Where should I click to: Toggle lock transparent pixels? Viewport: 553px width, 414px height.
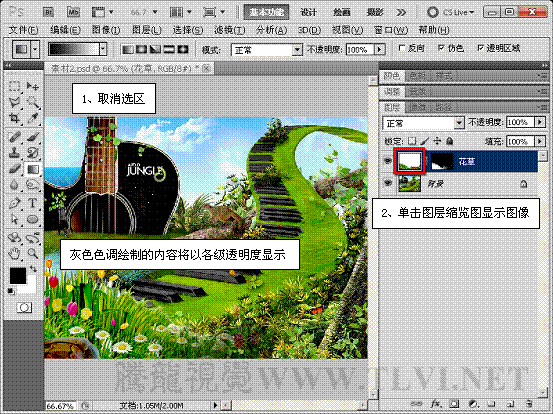pos(412,141)
